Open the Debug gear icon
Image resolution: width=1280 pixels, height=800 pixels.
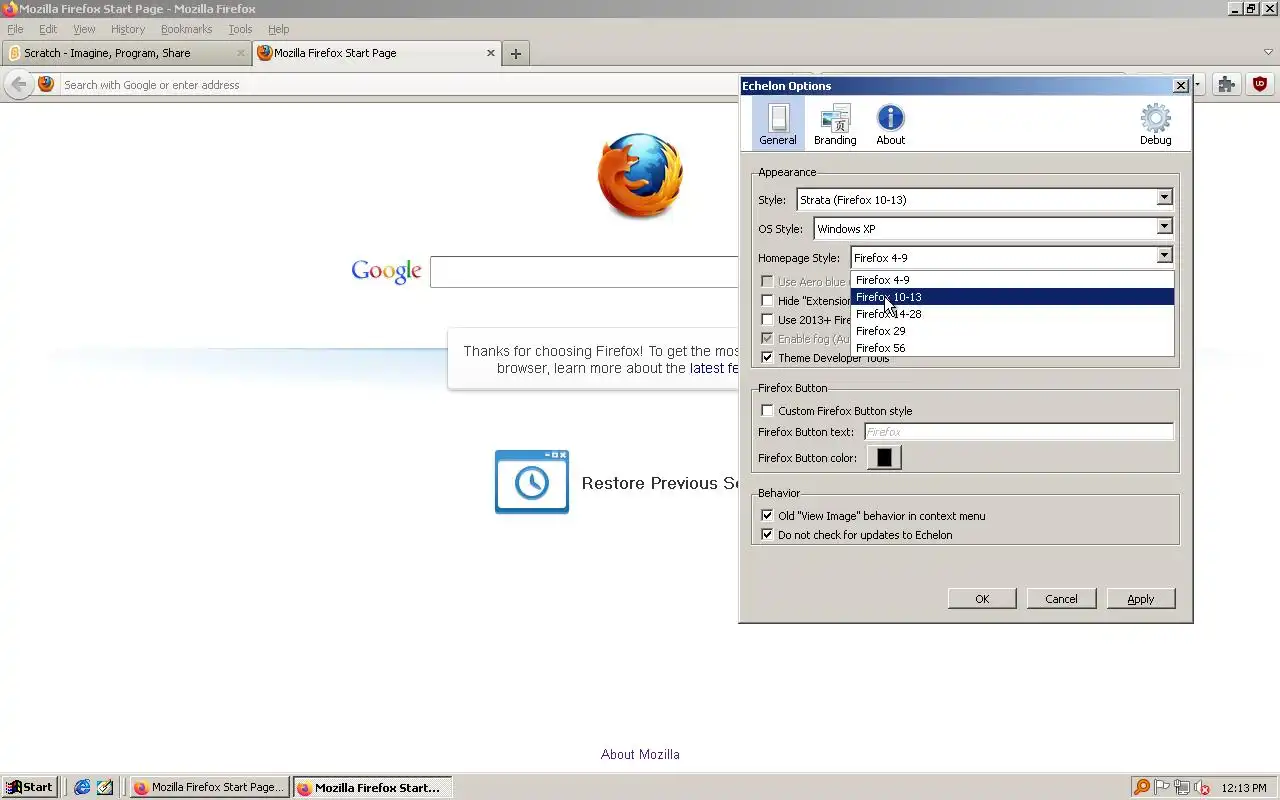pyautogui.click(x=1155, y=124)
